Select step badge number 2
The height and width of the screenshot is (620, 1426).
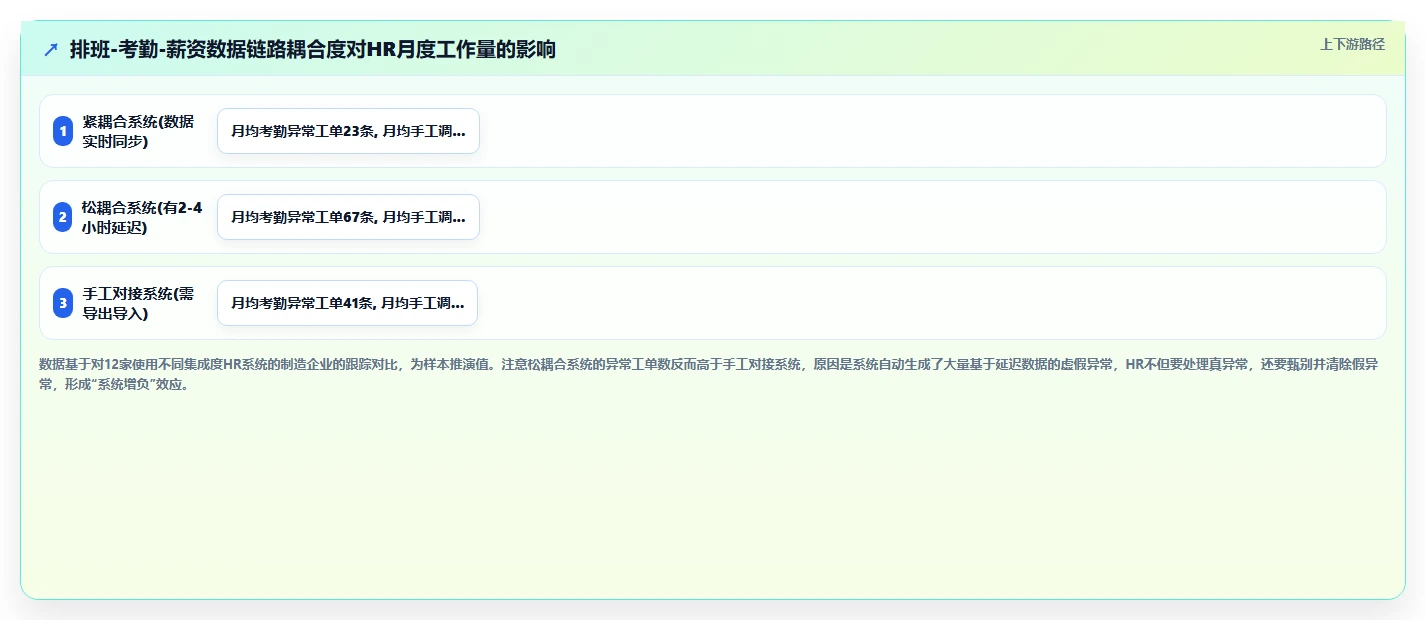(x=63, y=217)
